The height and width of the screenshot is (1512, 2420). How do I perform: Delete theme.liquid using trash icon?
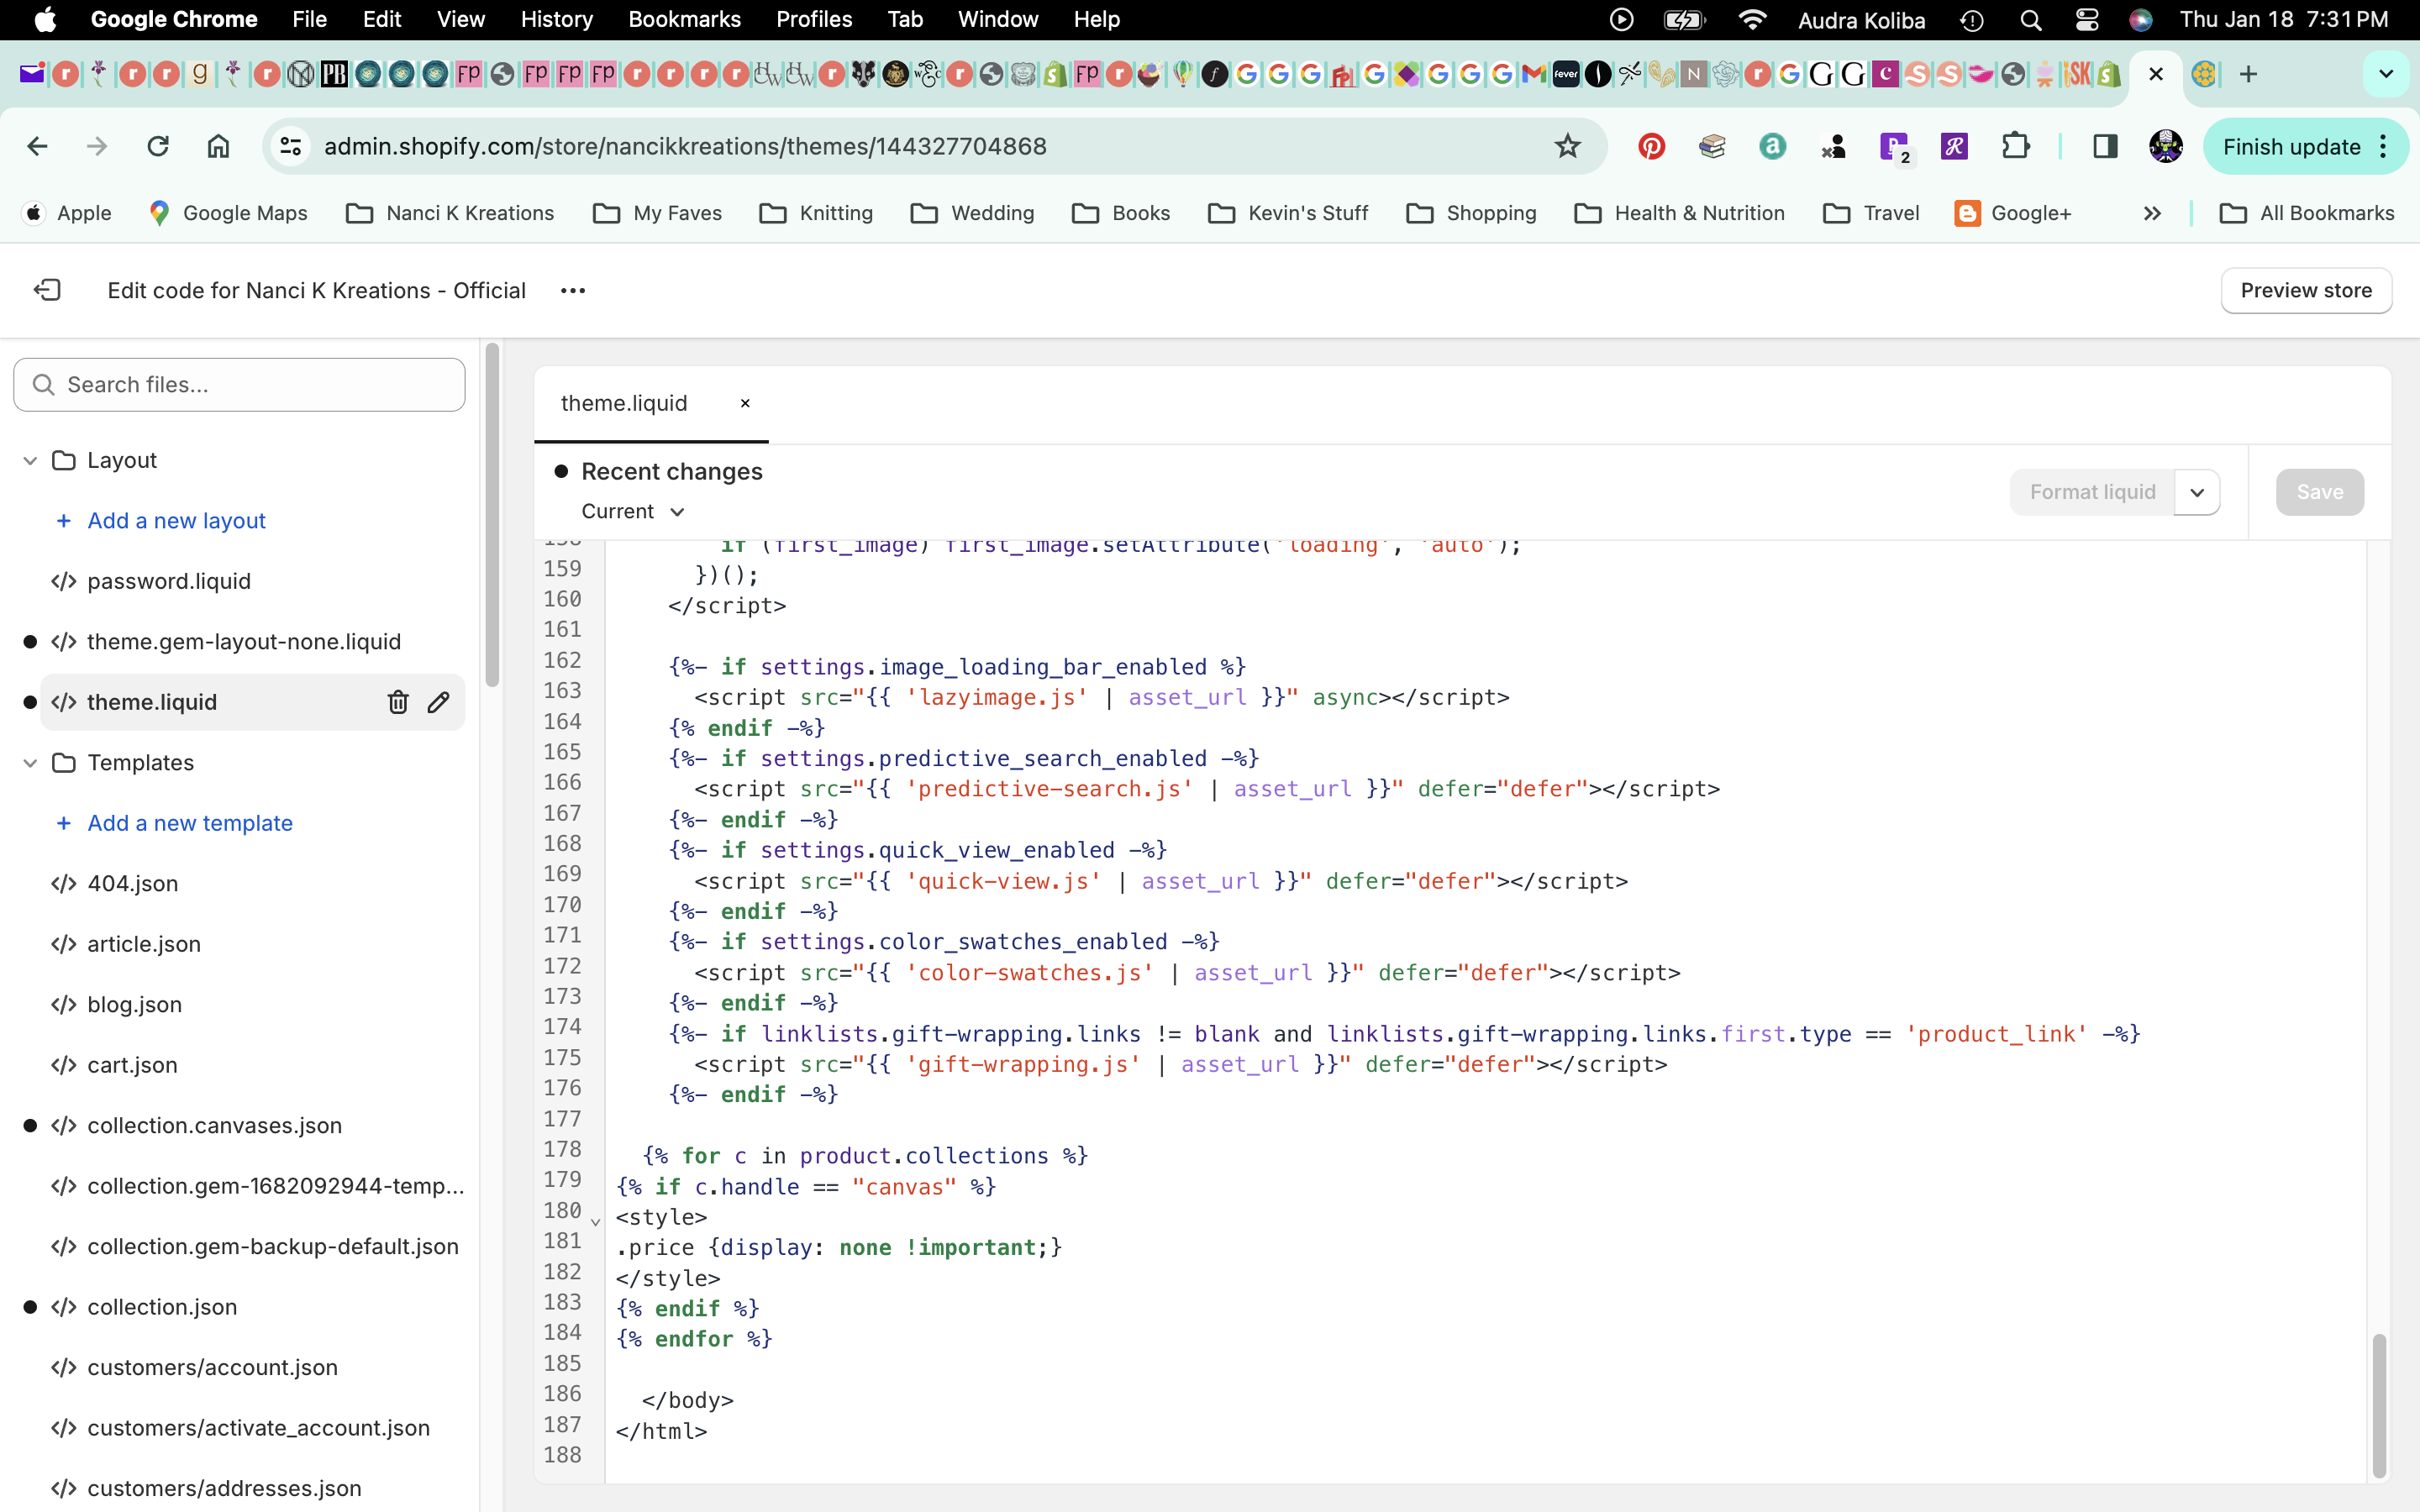point(398,702)
